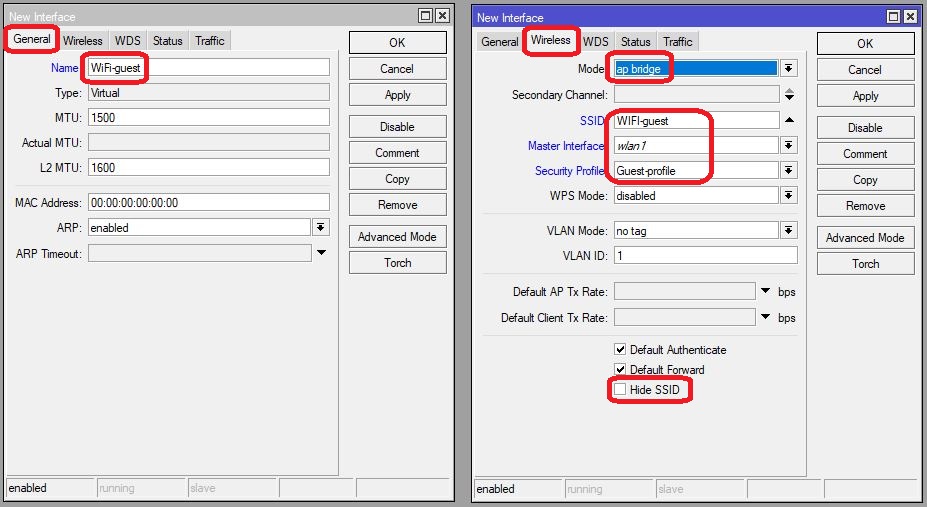Expand the Master Interface dropdown list
Screen dimensions: 927x507
[789, 146]
